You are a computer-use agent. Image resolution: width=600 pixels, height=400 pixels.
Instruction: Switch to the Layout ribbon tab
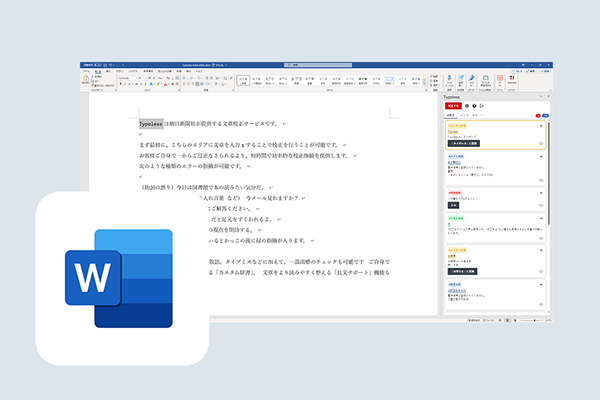(x=132, y=71)
